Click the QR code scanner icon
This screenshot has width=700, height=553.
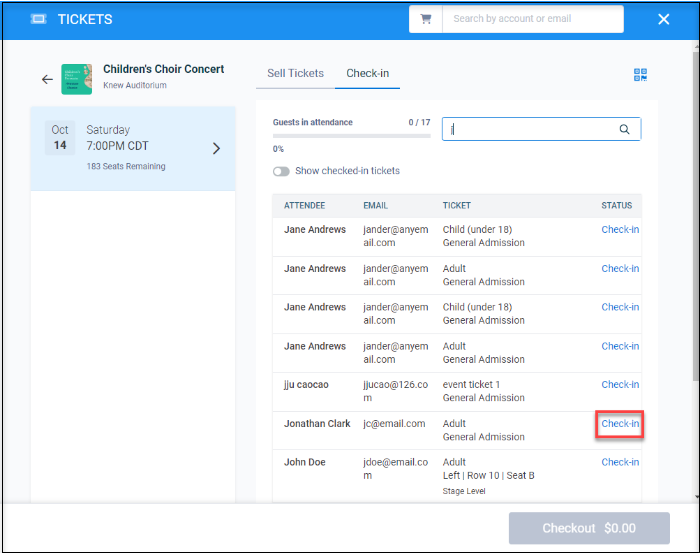[x=640, y=75]
